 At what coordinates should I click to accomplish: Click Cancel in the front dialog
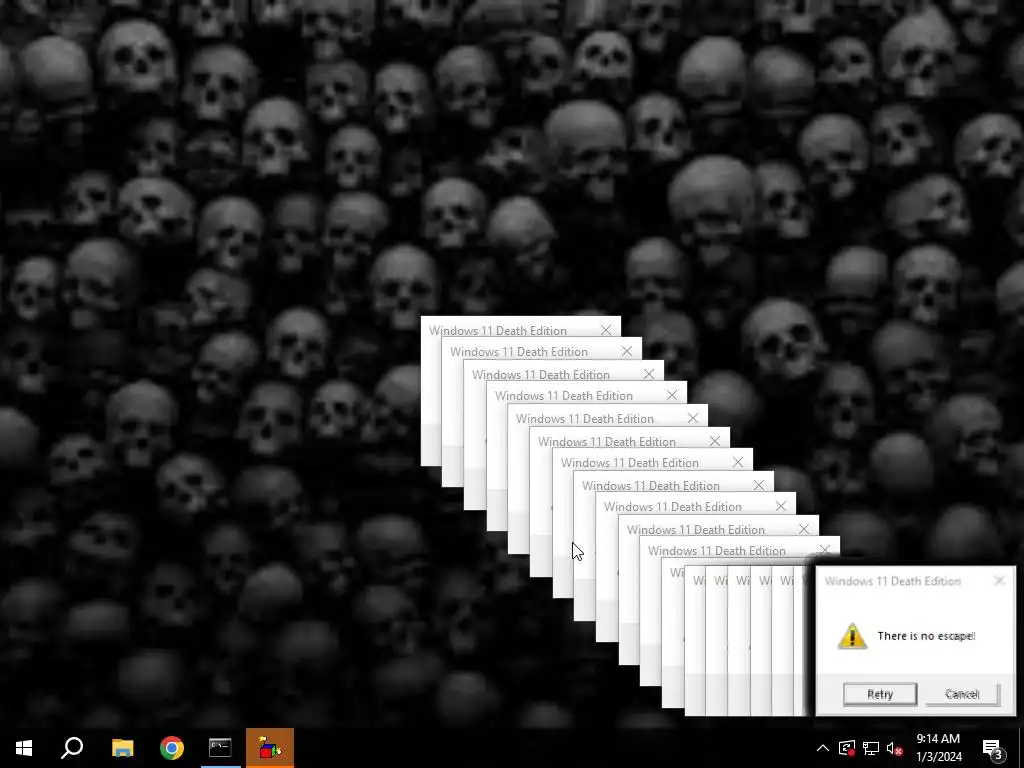(962, 694)
